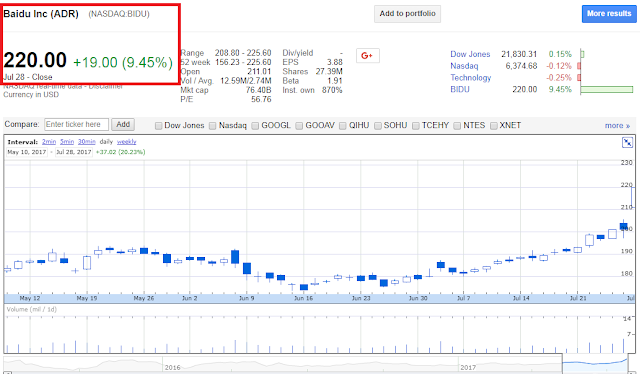Image resolution: width=640 pixels, height=374 pixels.
Task: Edit the Jul 28, 2017 end date
Action: click(73, 152)
